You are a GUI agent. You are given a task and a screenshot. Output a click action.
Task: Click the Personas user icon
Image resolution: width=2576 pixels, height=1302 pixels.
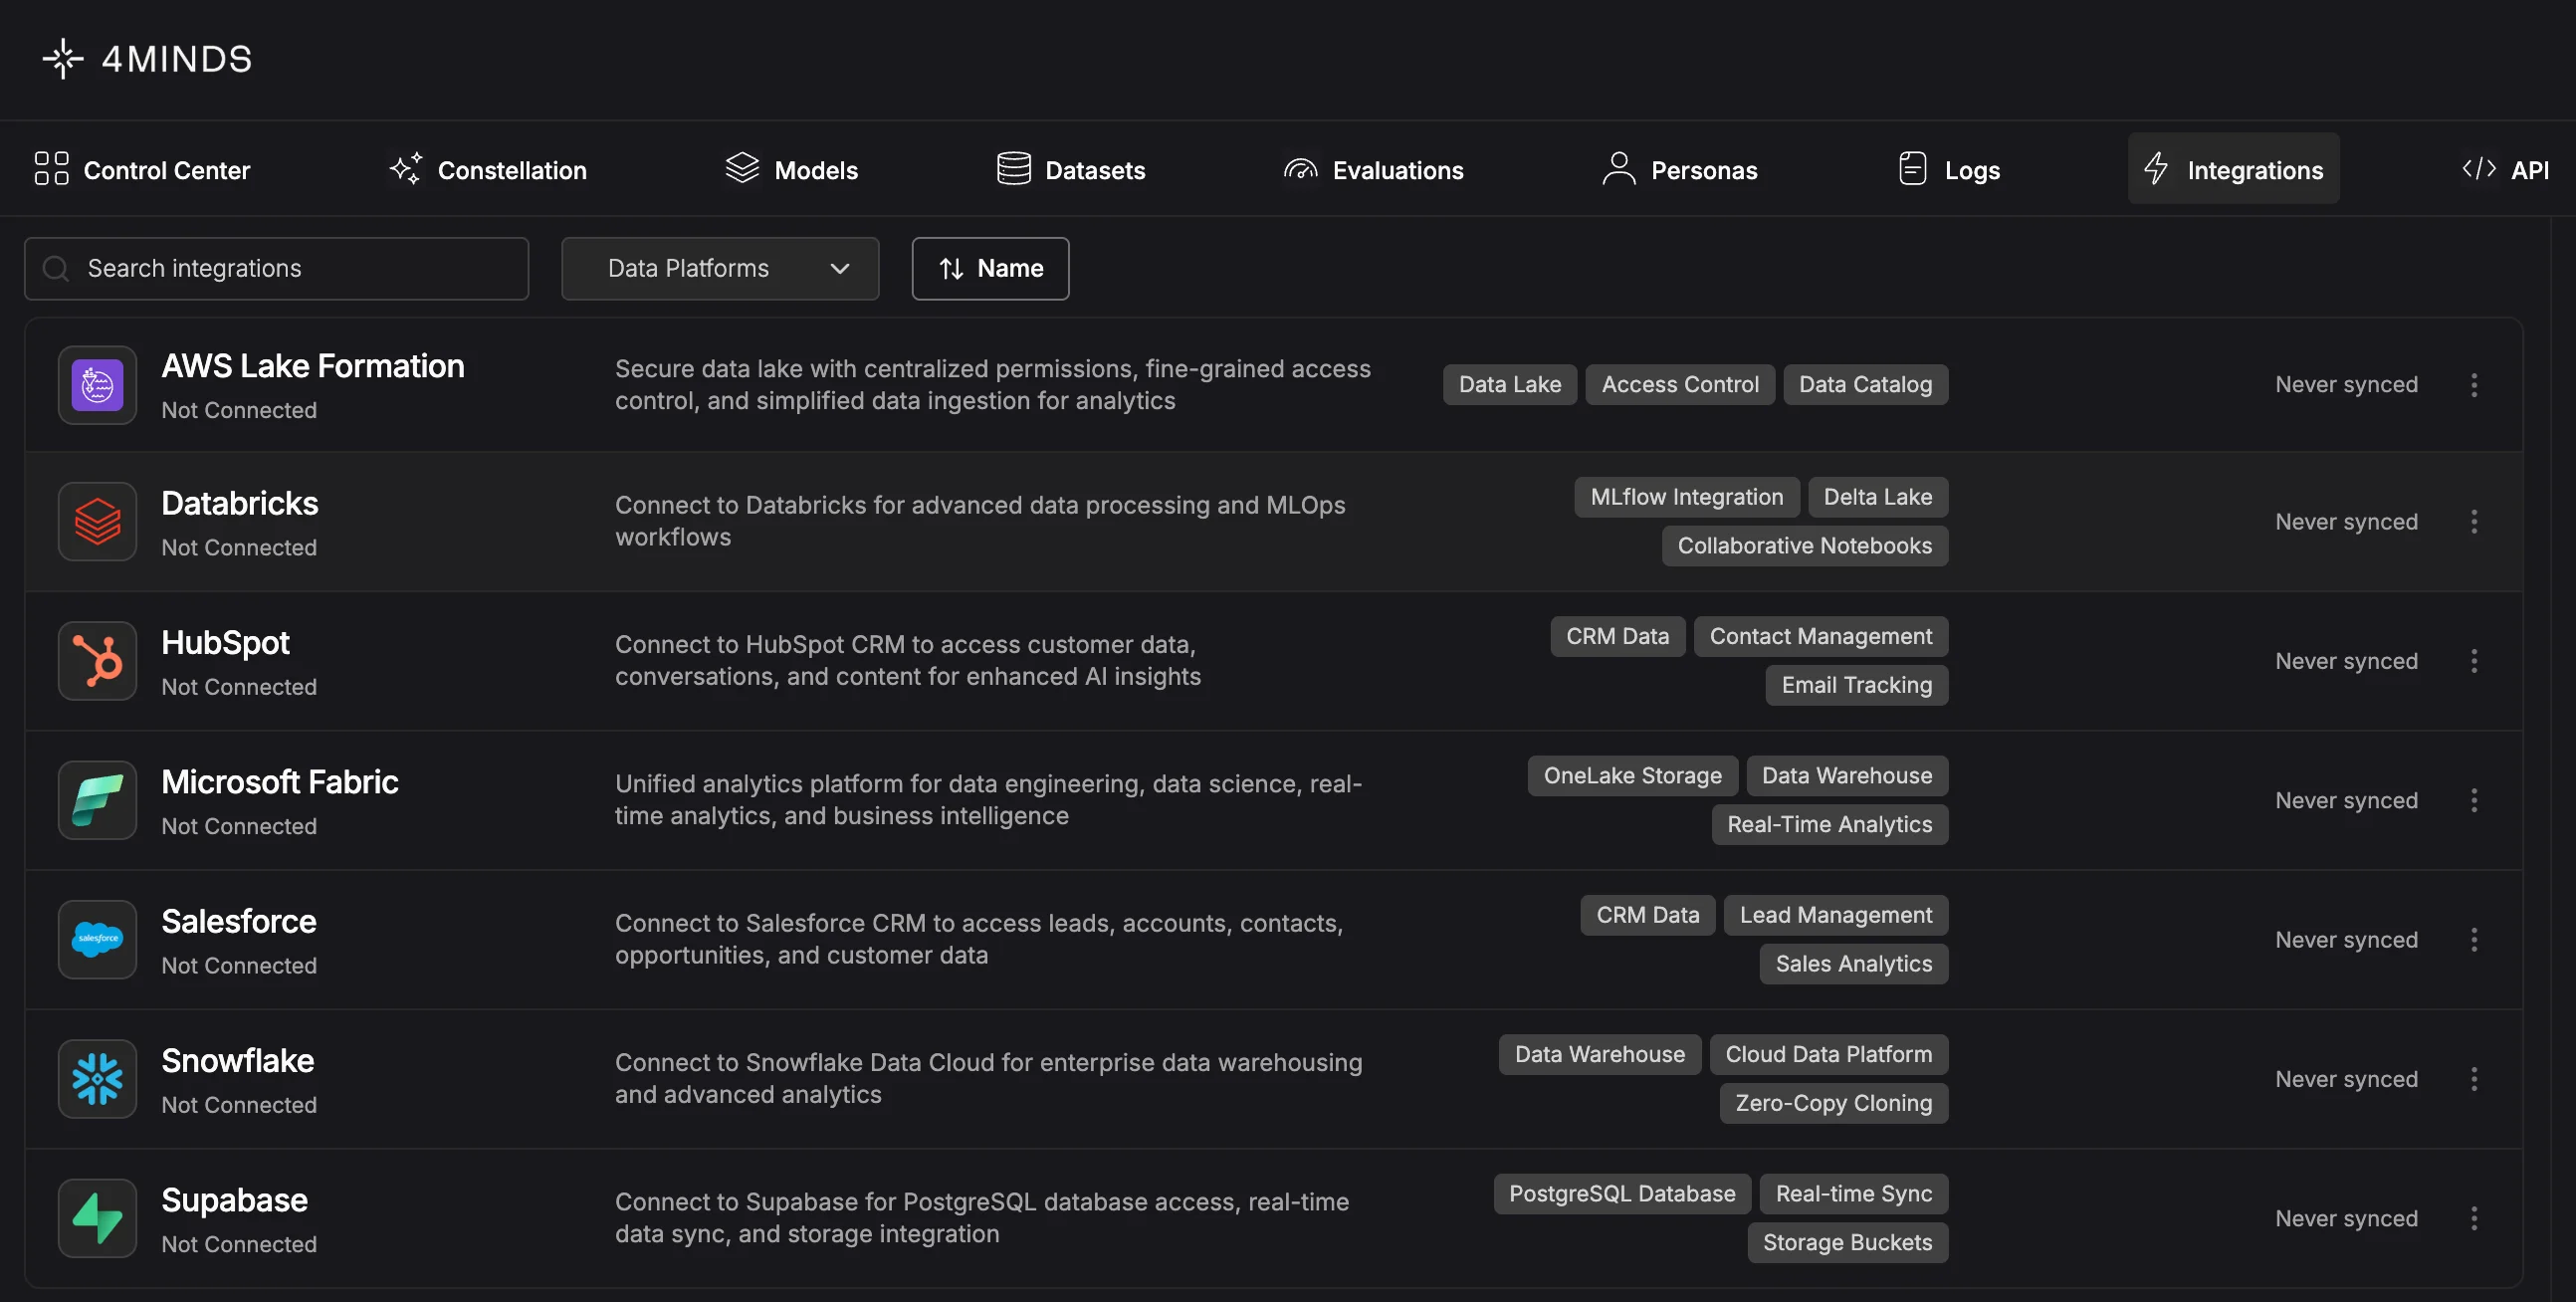pyautogui.click(x=1618, y=169)
